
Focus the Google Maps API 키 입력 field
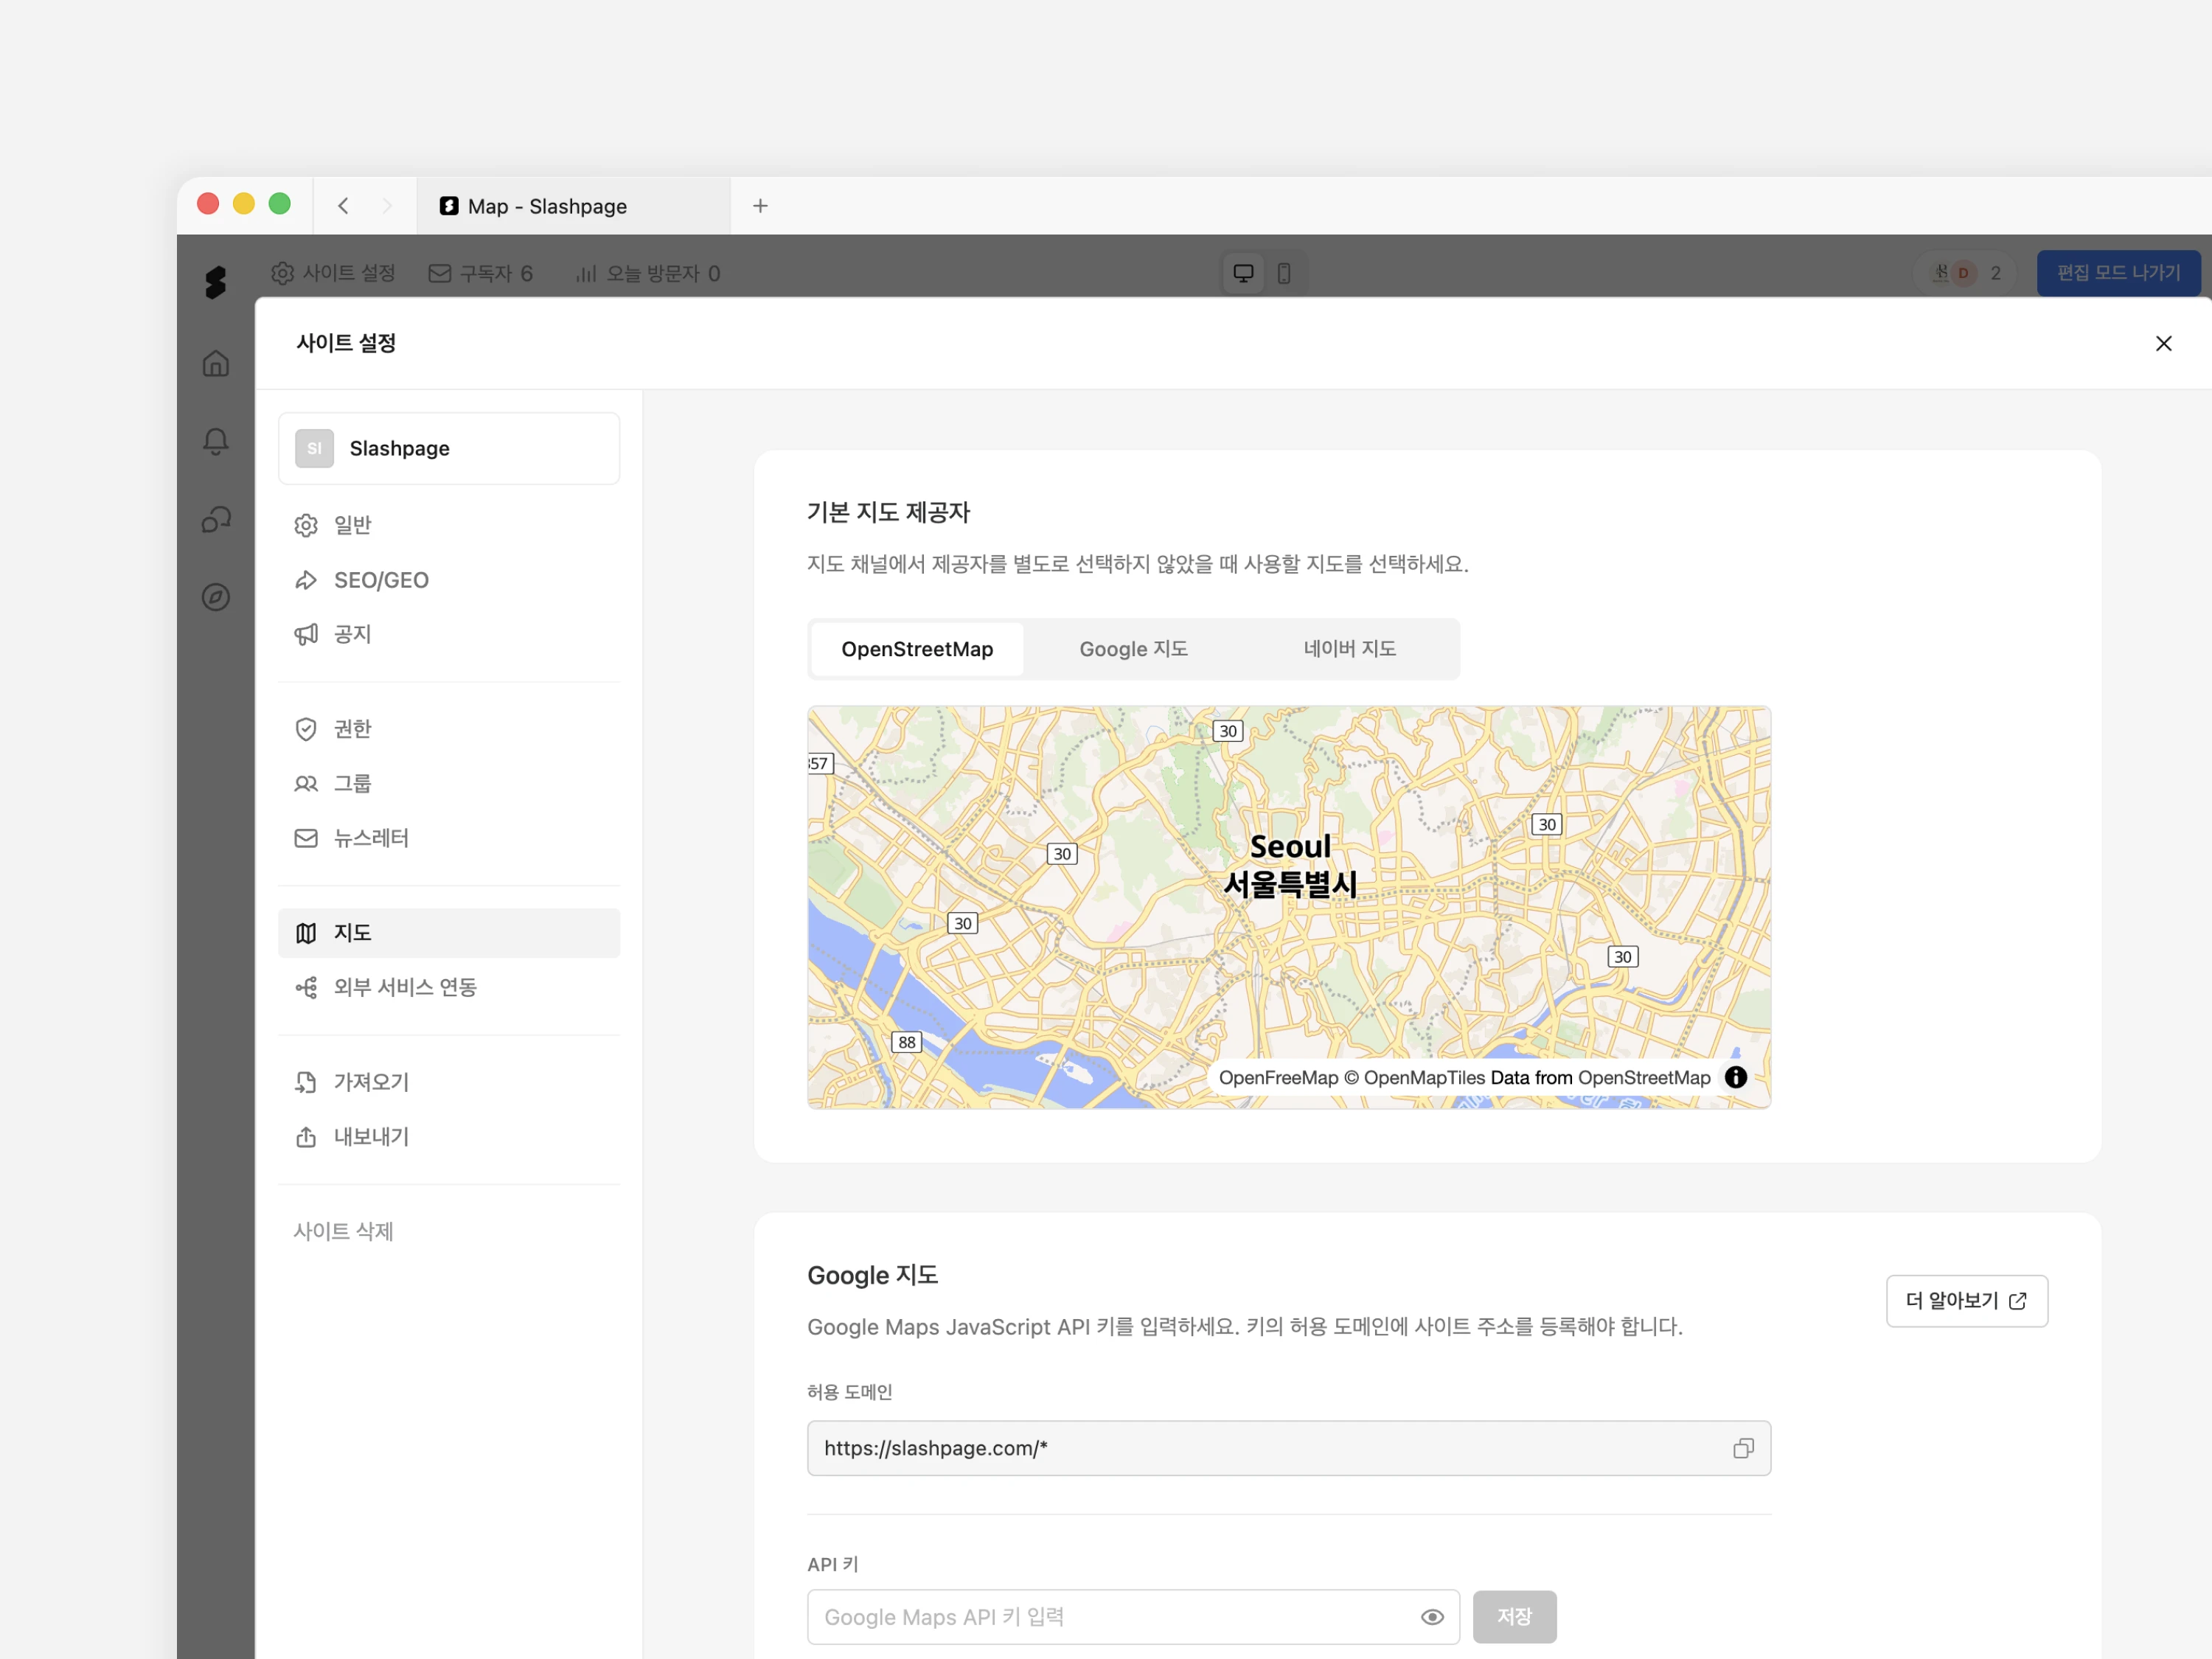(x=1133, y=1617)
